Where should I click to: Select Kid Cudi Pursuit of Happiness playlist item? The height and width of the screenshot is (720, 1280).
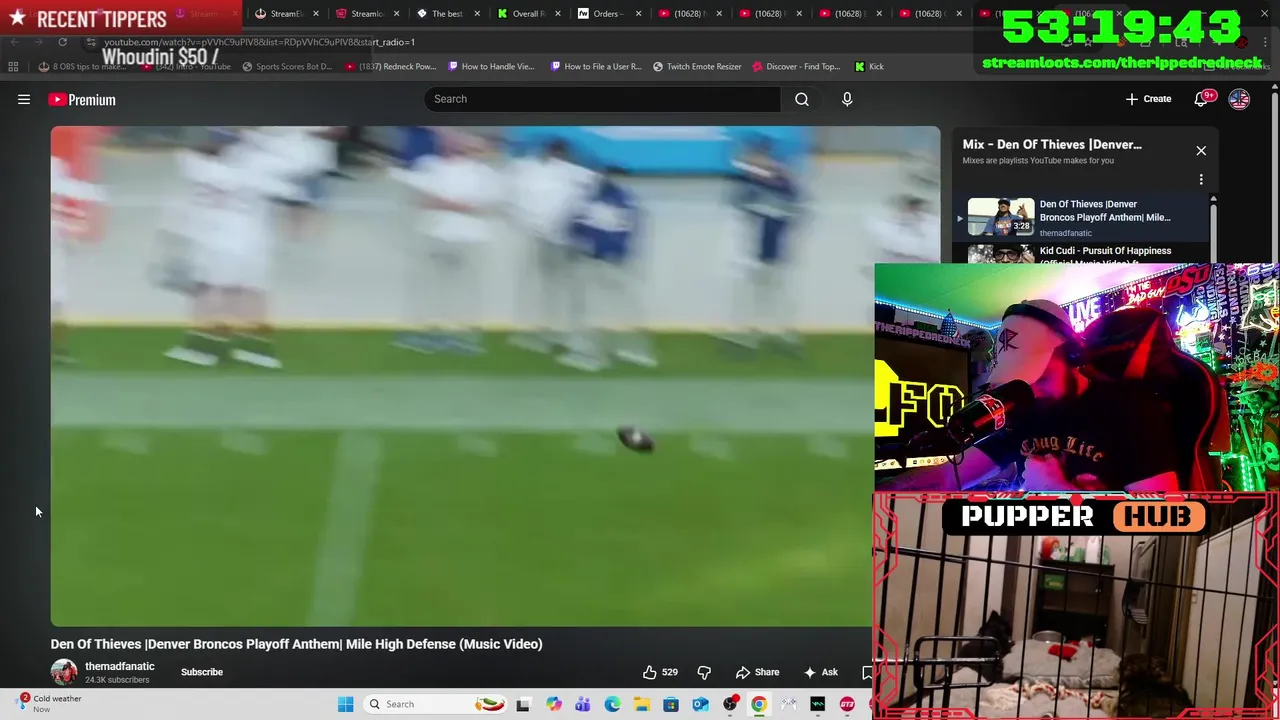pyautogui.click(x=1083, y=254)
